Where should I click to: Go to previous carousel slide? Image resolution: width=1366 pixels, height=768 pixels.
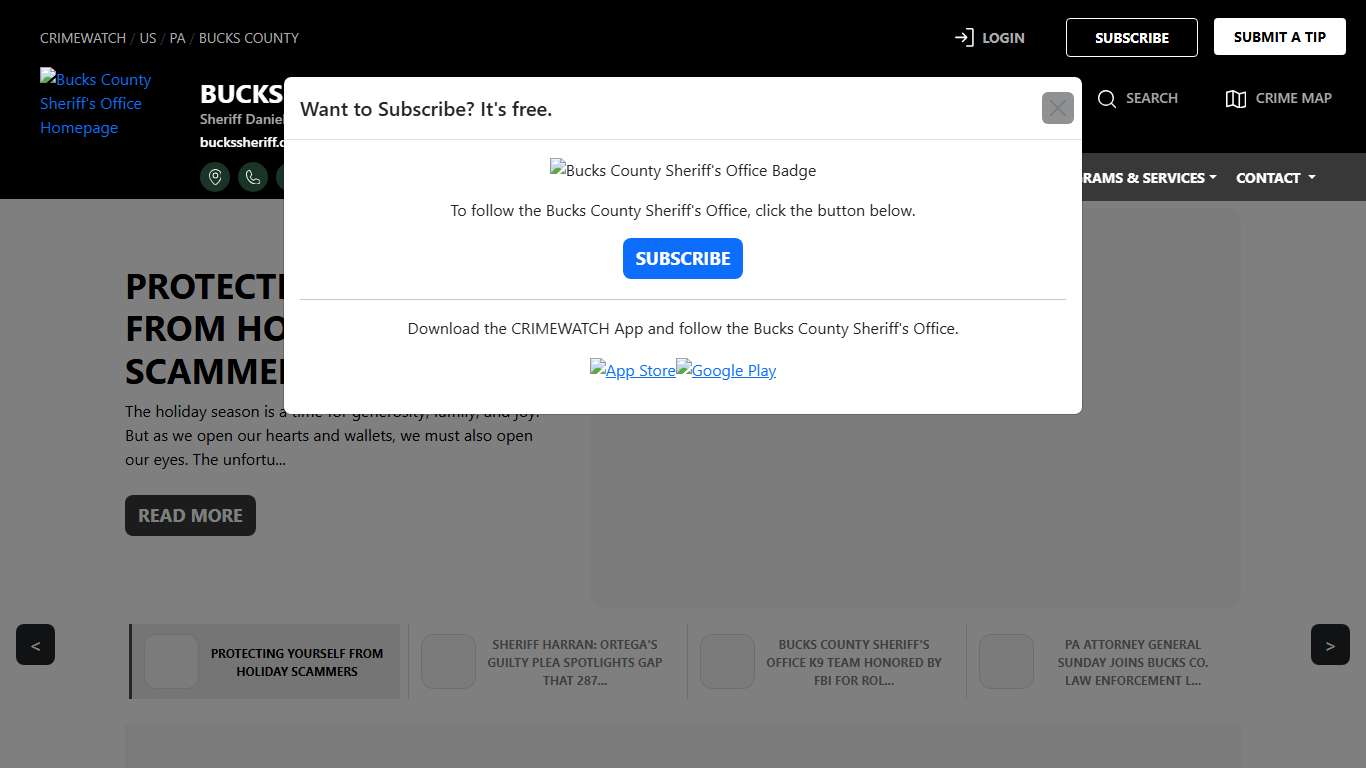pos(35,645)
